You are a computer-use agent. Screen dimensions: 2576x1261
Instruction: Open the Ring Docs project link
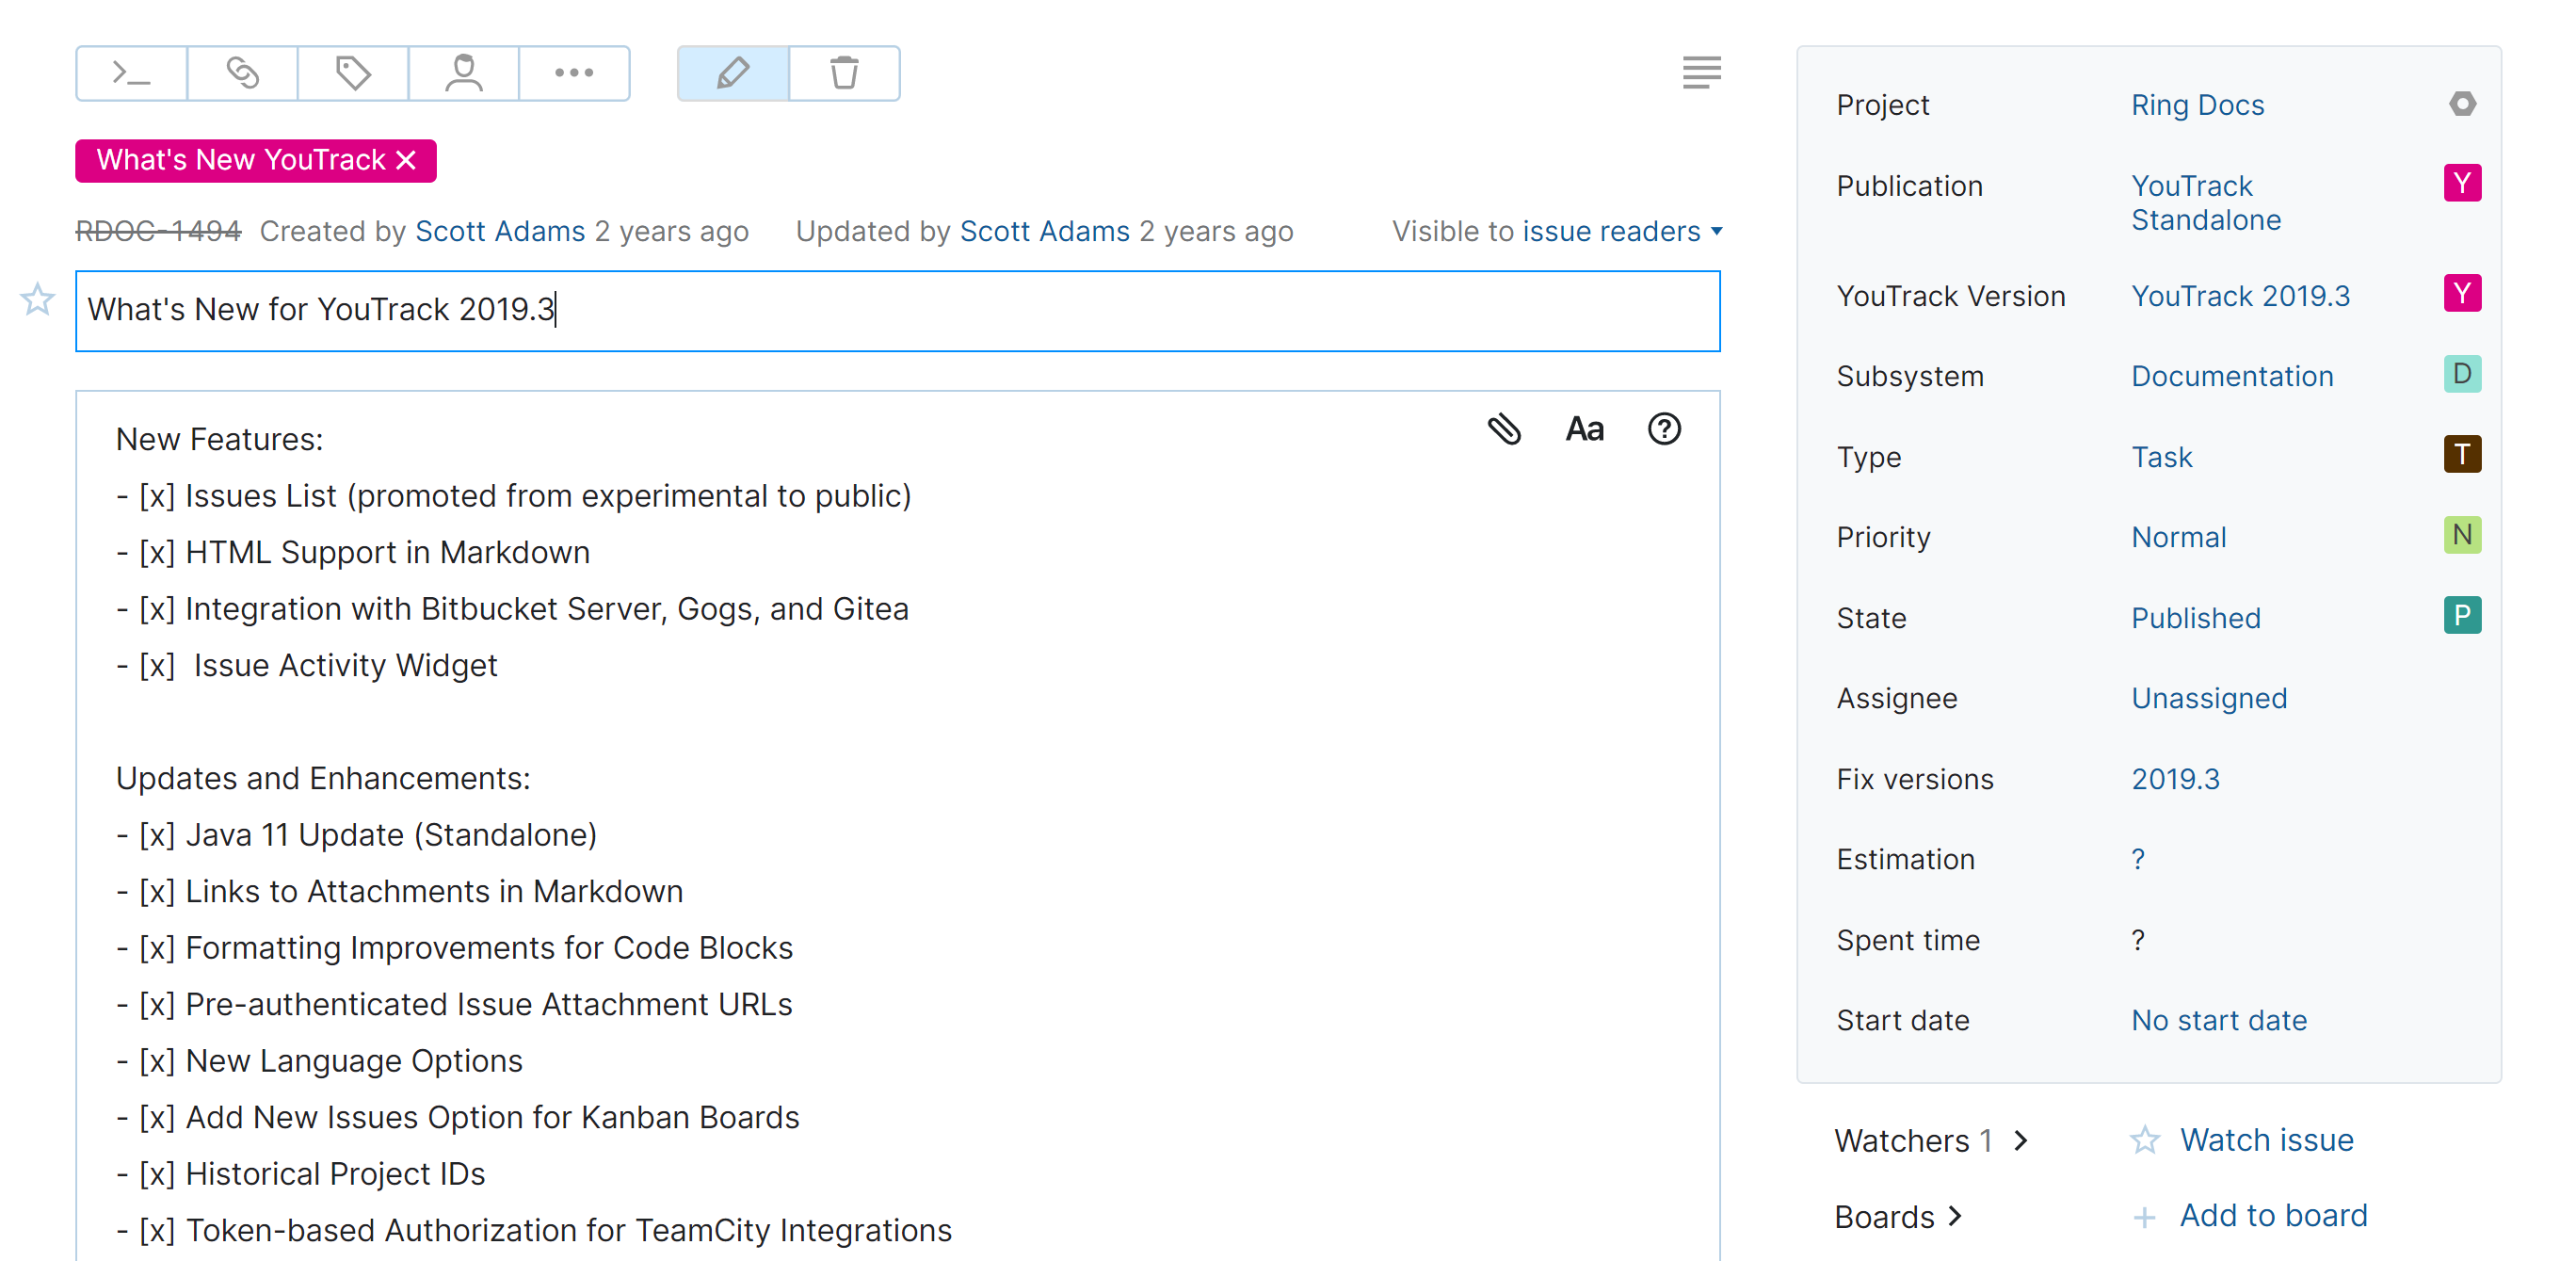pyautogui.click(x=2197, y=105)
